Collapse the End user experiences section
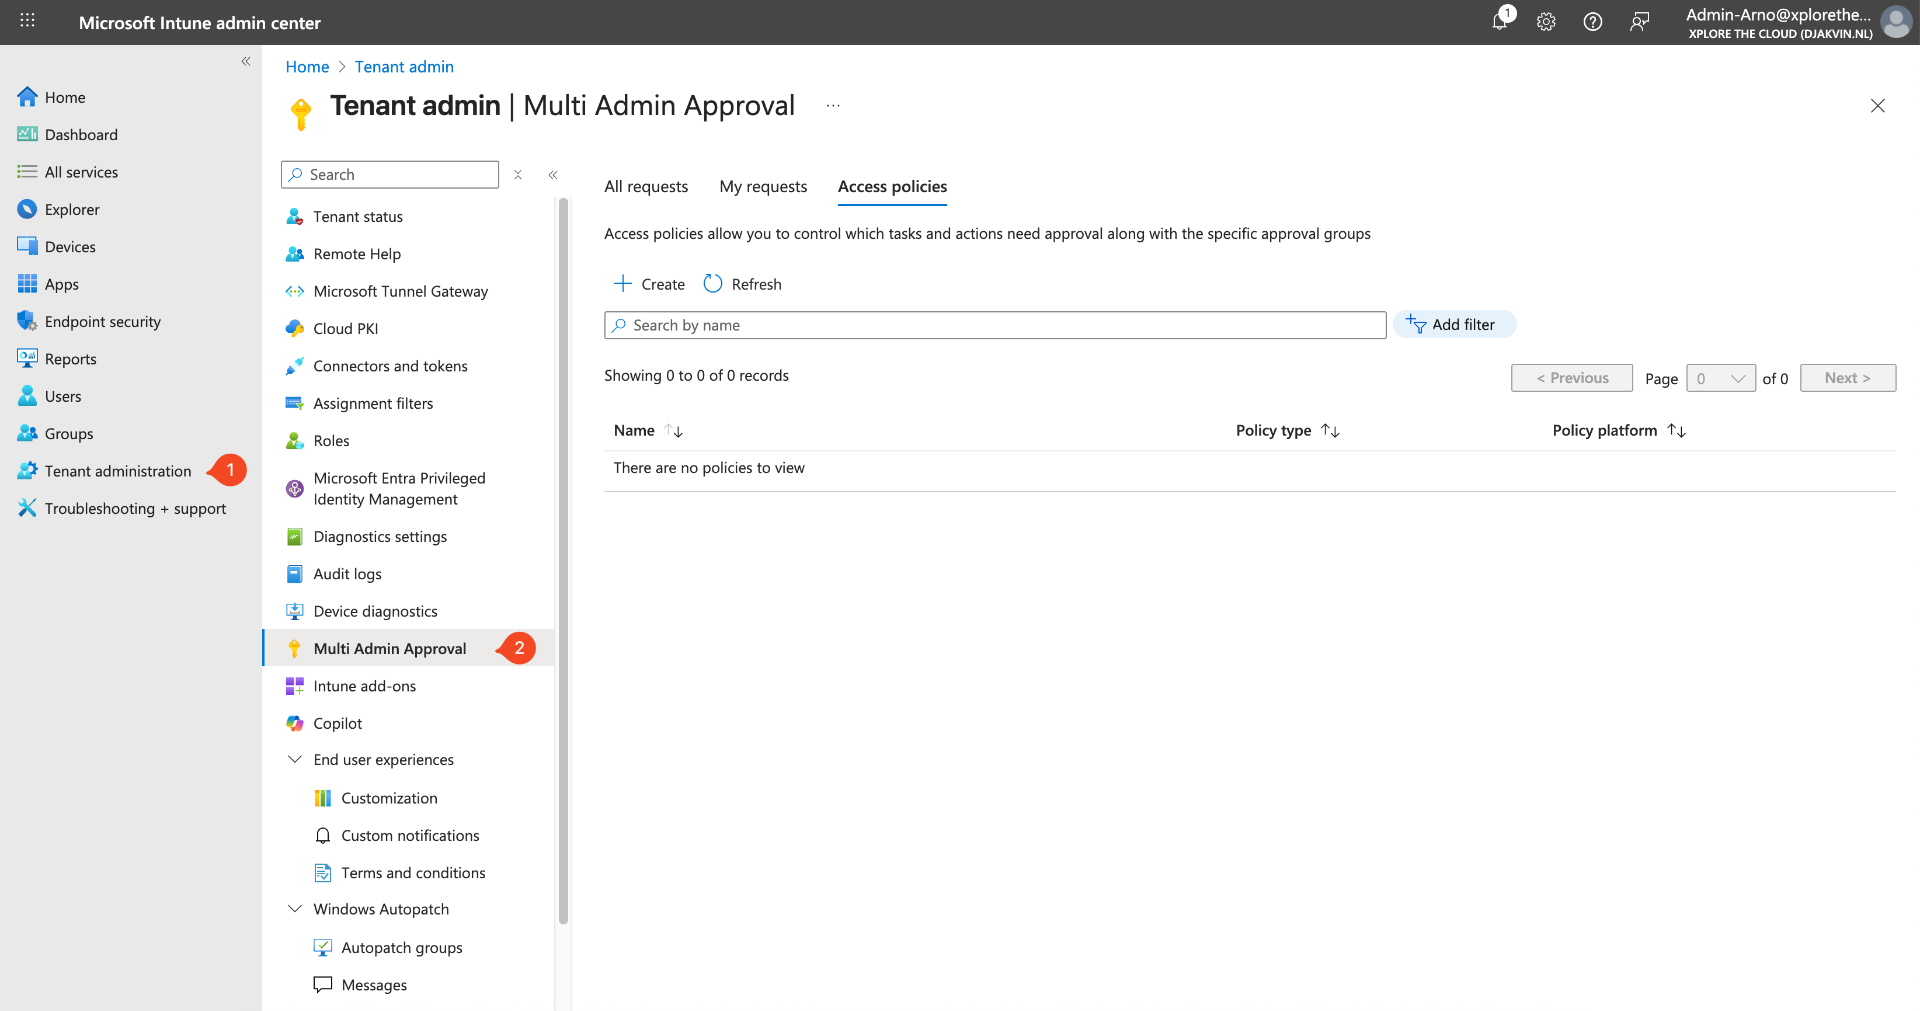This screenshot has width=1920, height=1011. tap(295, 760)
